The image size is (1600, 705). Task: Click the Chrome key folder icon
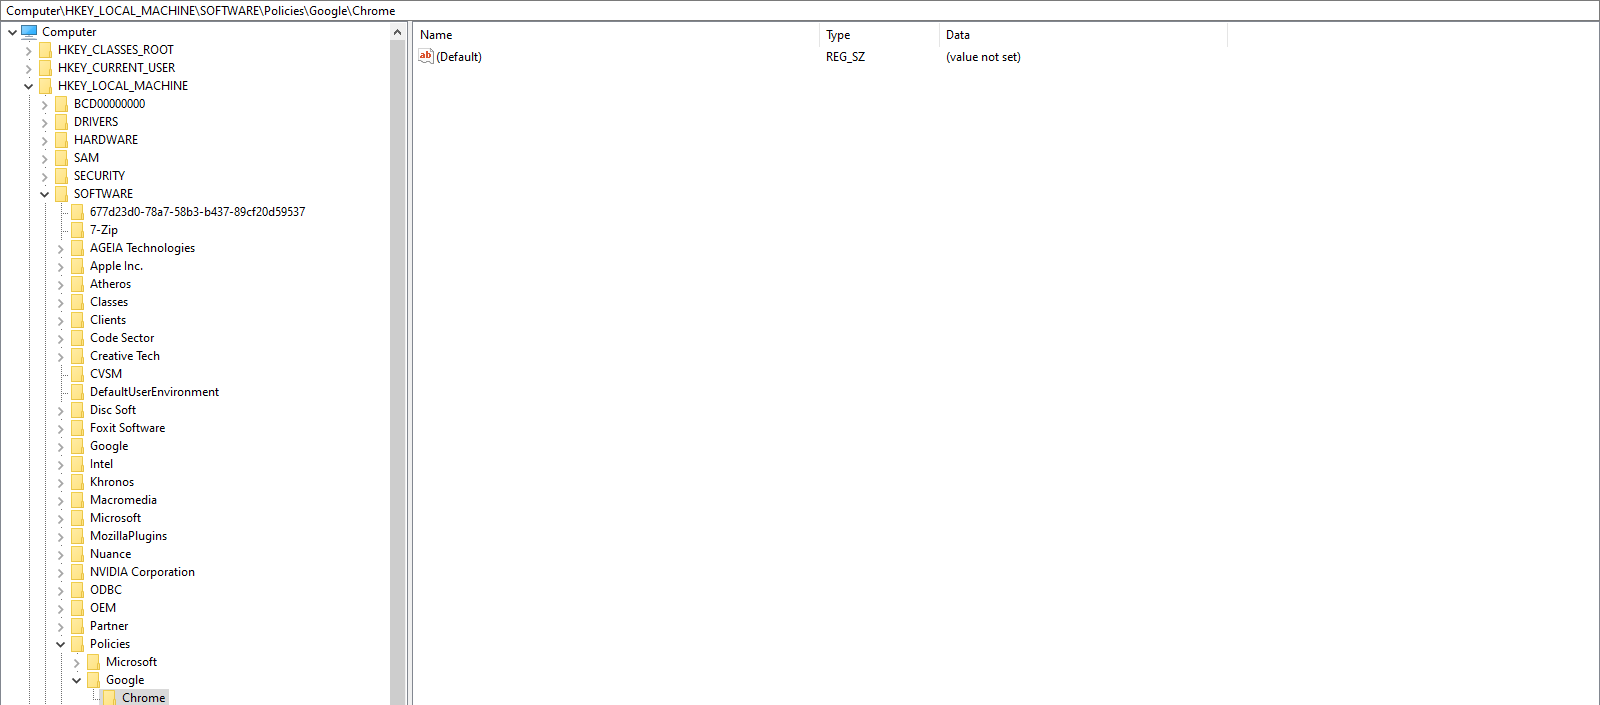pyautogui.click(x=109, y=698)
